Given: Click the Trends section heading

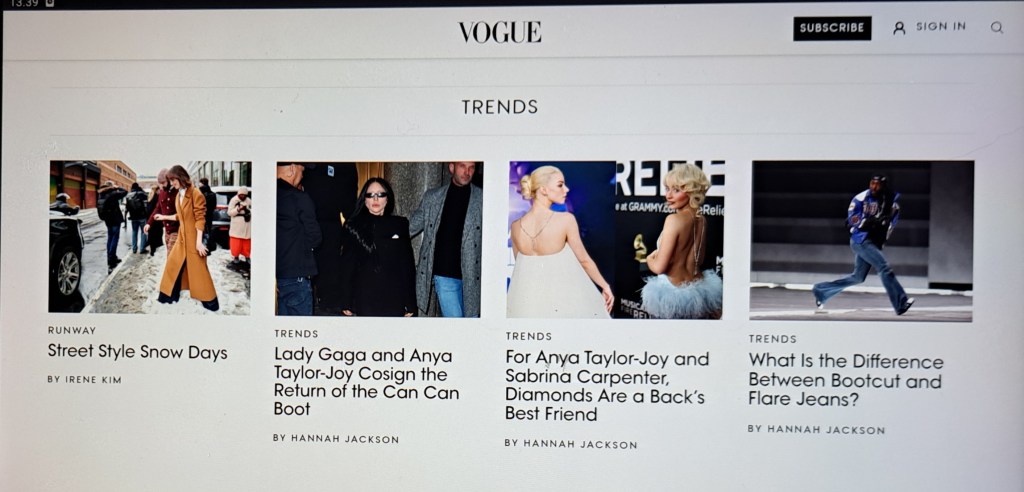Looking at the screenshot, I should coord(500,107).
